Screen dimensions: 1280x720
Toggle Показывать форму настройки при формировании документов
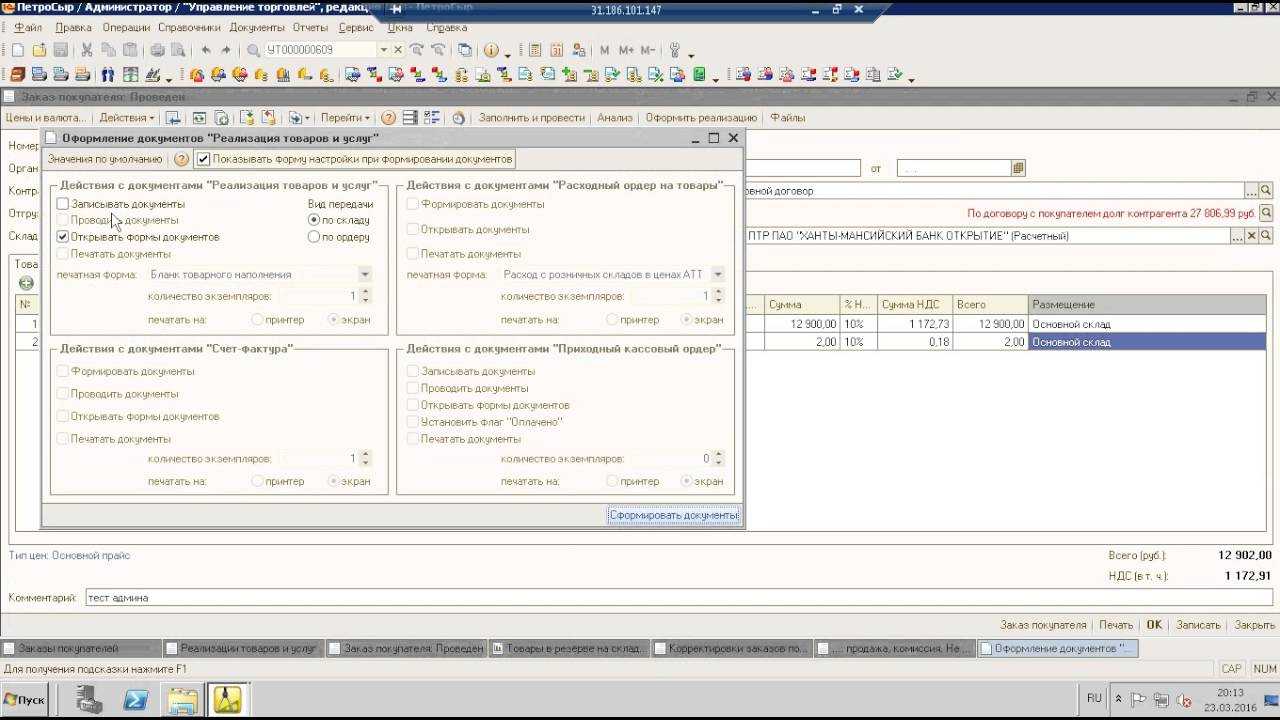[x=203, y=159]
